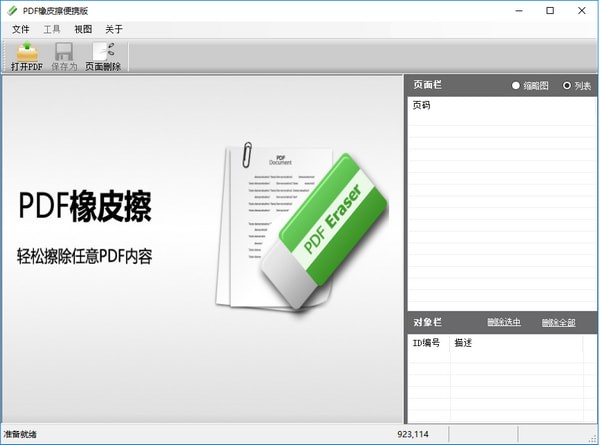Open the 工具 menu
This screenshot has height=445, width=600.
tap(52, 29)
